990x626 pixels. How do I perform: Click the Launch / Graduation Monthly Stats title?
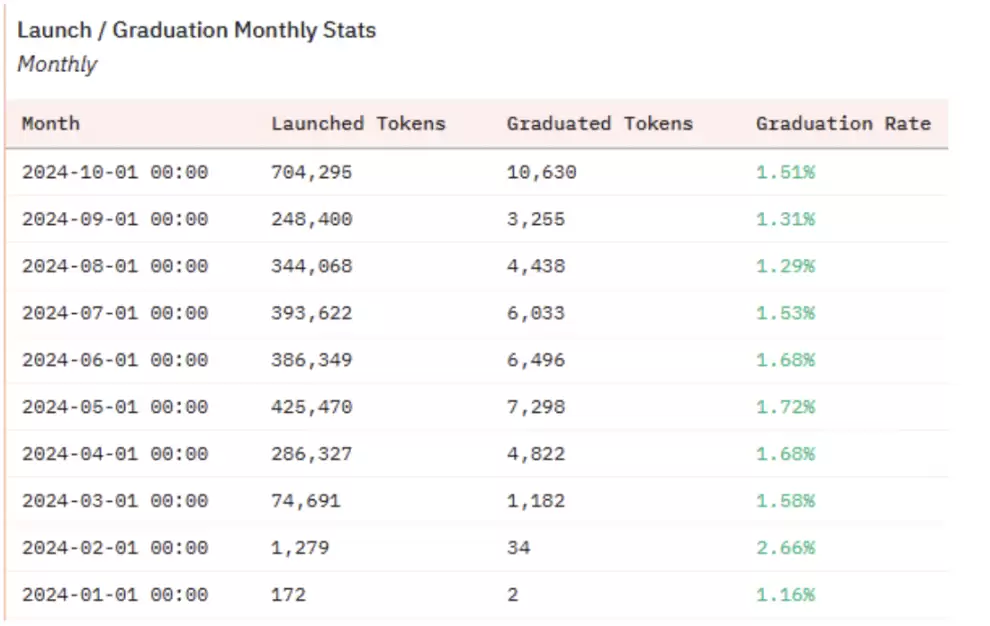[x=196, y=30]
